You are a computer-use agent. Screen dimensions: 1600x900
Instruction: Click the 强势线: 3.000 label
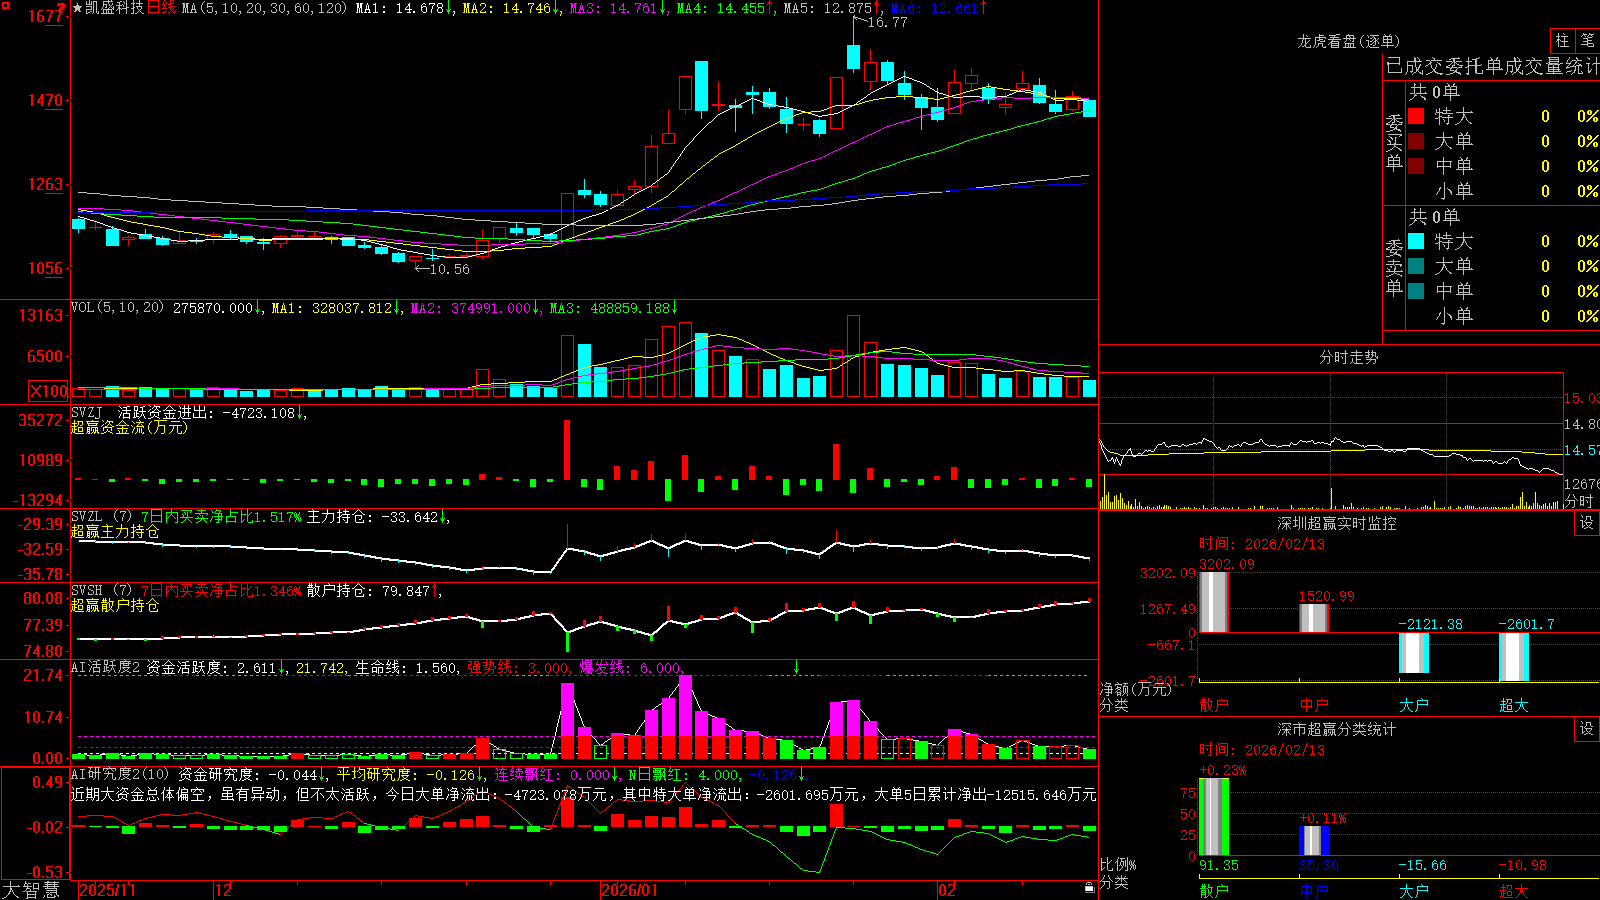[519, 667]
